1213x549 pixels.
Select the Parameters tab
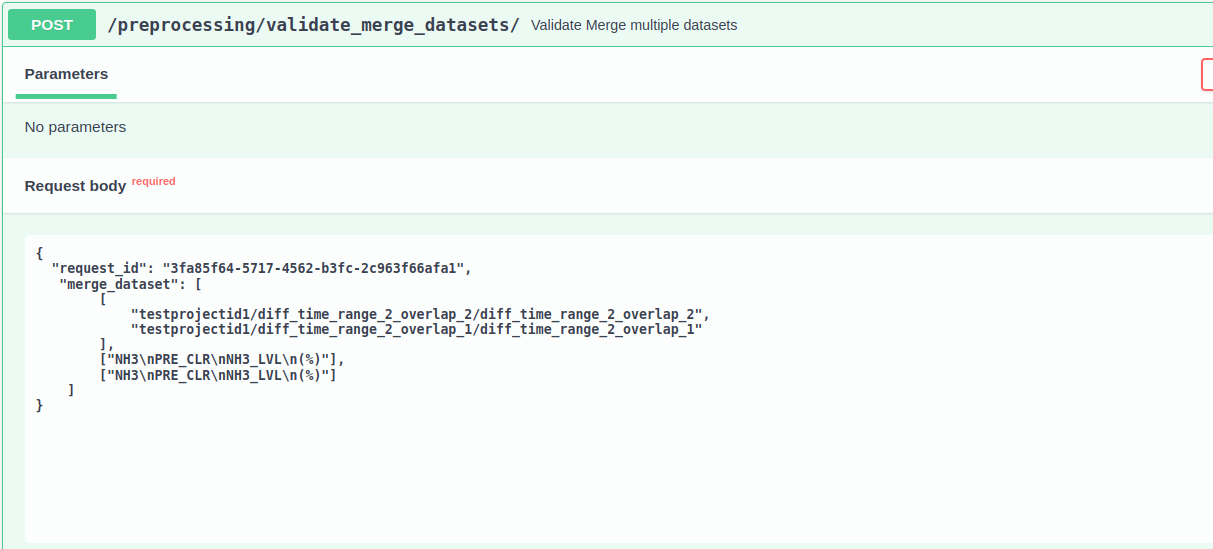(66, 74)
